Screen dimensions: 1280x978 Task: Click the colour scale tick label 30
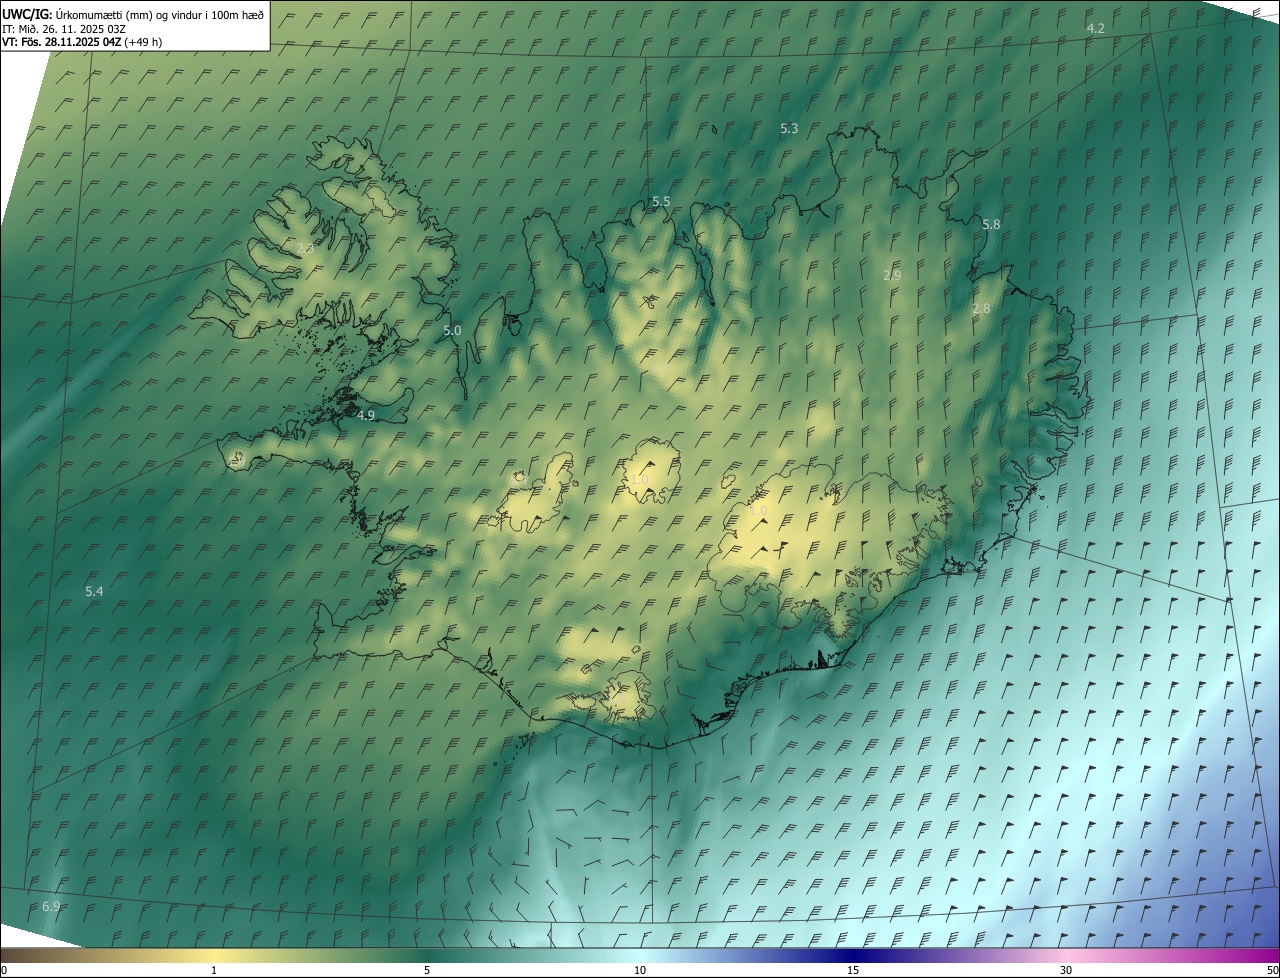[1066, 970]
